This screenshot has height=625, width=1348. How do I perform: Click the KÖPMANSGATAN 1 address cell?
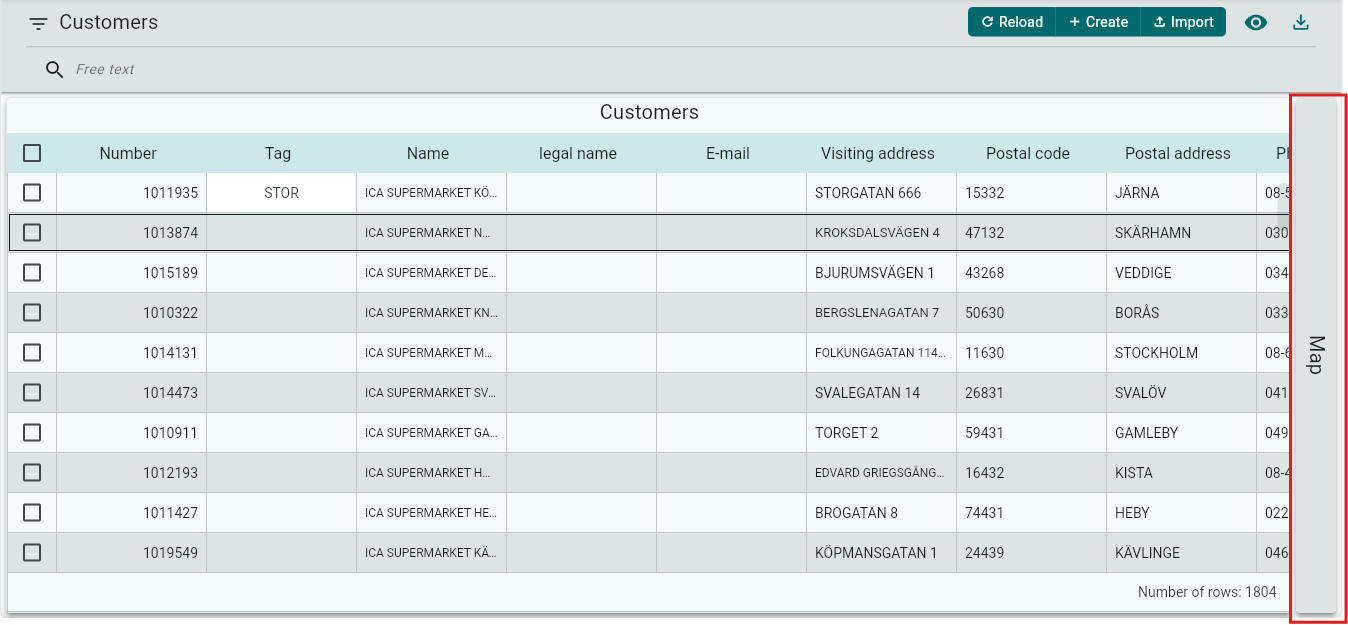click(x=881, y=552)
